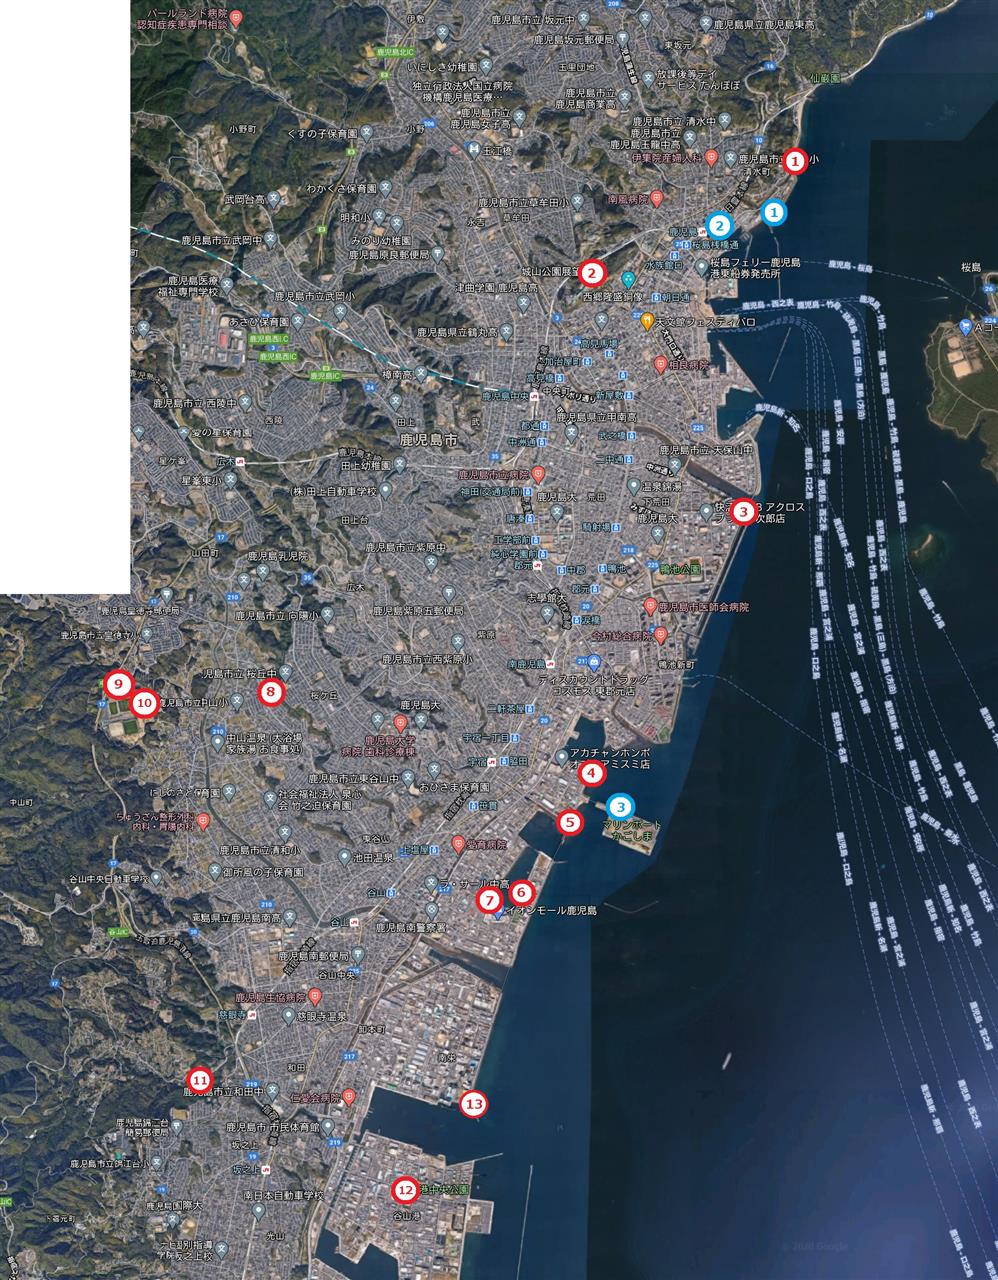The height and width of the screenshot is (1280, 998).
Task: Select red marker number 7
Action: (x=489, y=900)
